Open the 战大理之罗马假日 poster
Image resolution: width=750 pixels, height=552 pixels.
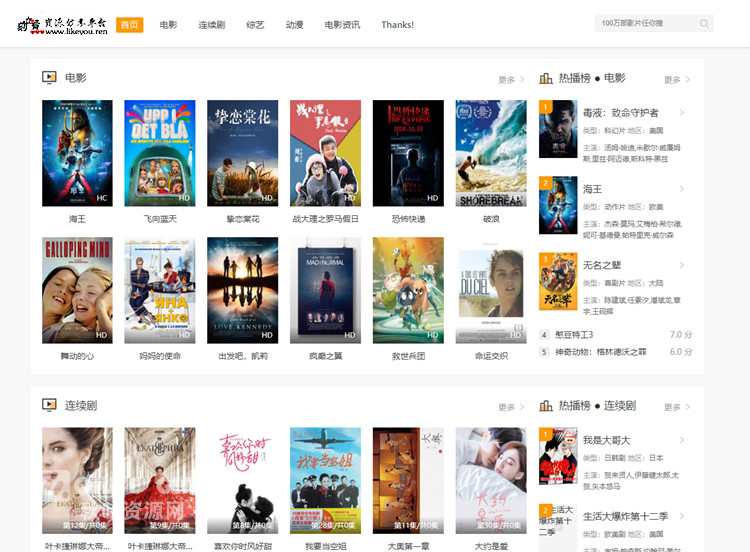click(x=325, y=153)
